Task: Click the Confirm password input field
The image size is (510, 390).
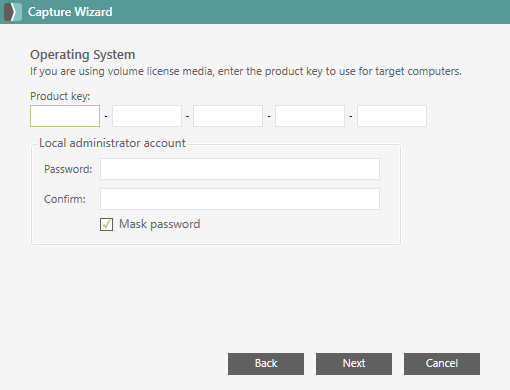Action: click(x=240, y=199)
